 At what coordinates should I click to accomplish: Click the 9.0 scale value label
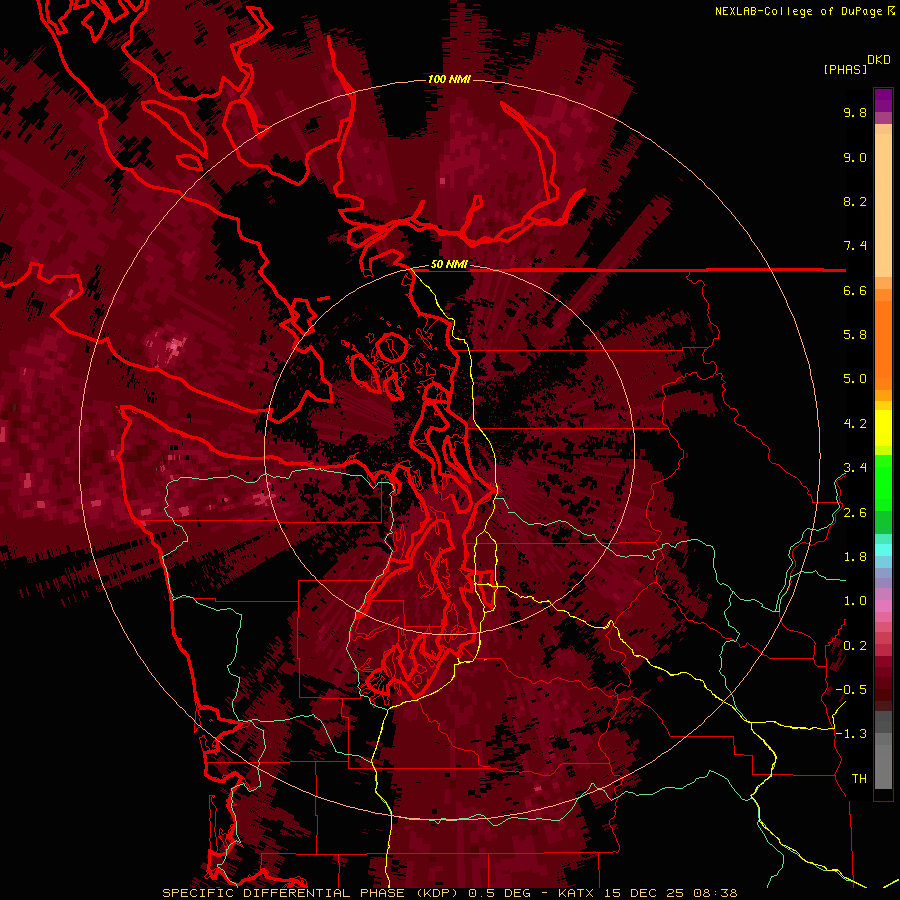click(855, 157)
